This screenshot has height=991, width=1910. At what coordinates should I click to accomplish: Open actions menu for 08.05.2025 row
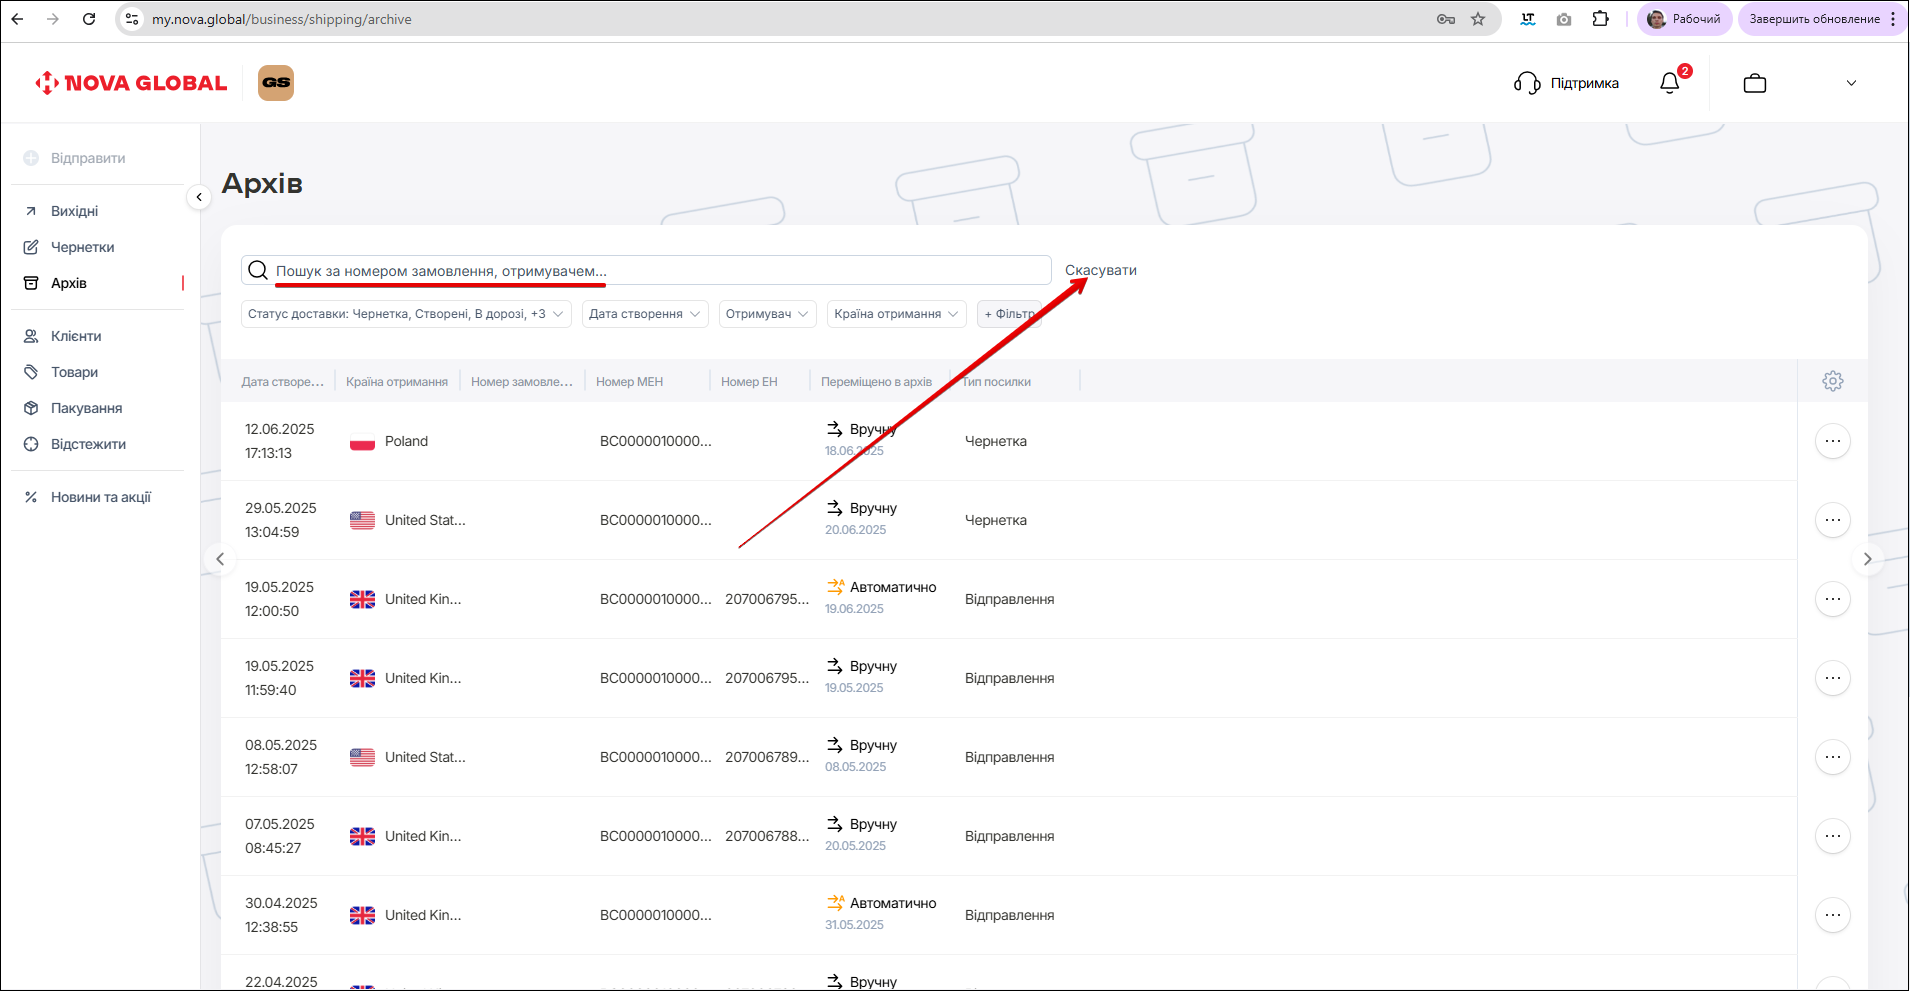(x=1833, y=757)
